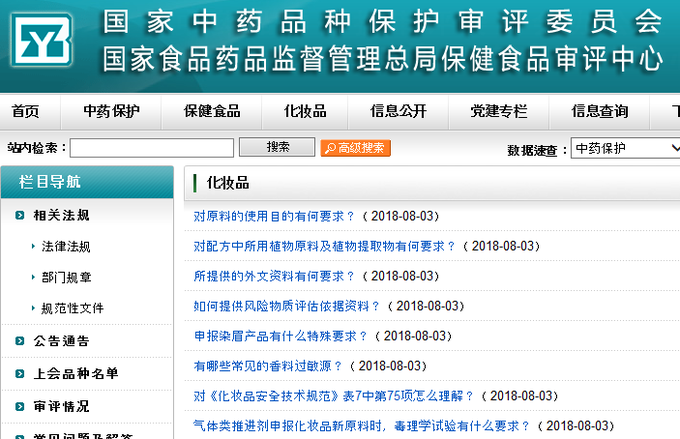Click arrow icon beside 相关法规
Viewport: 680px width, 439px height.
20,215
